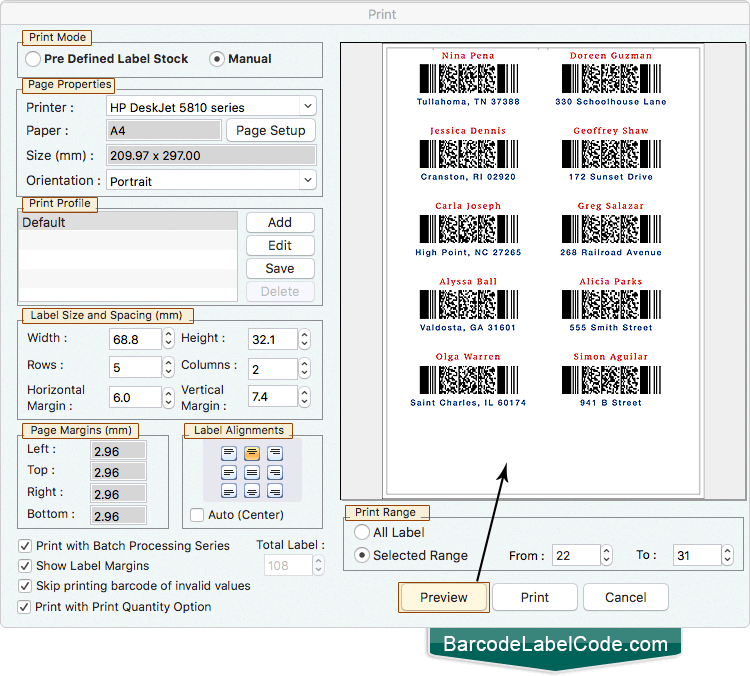
Task: Select bottom-center label alignment icon
Action: [x=252, y=491]
